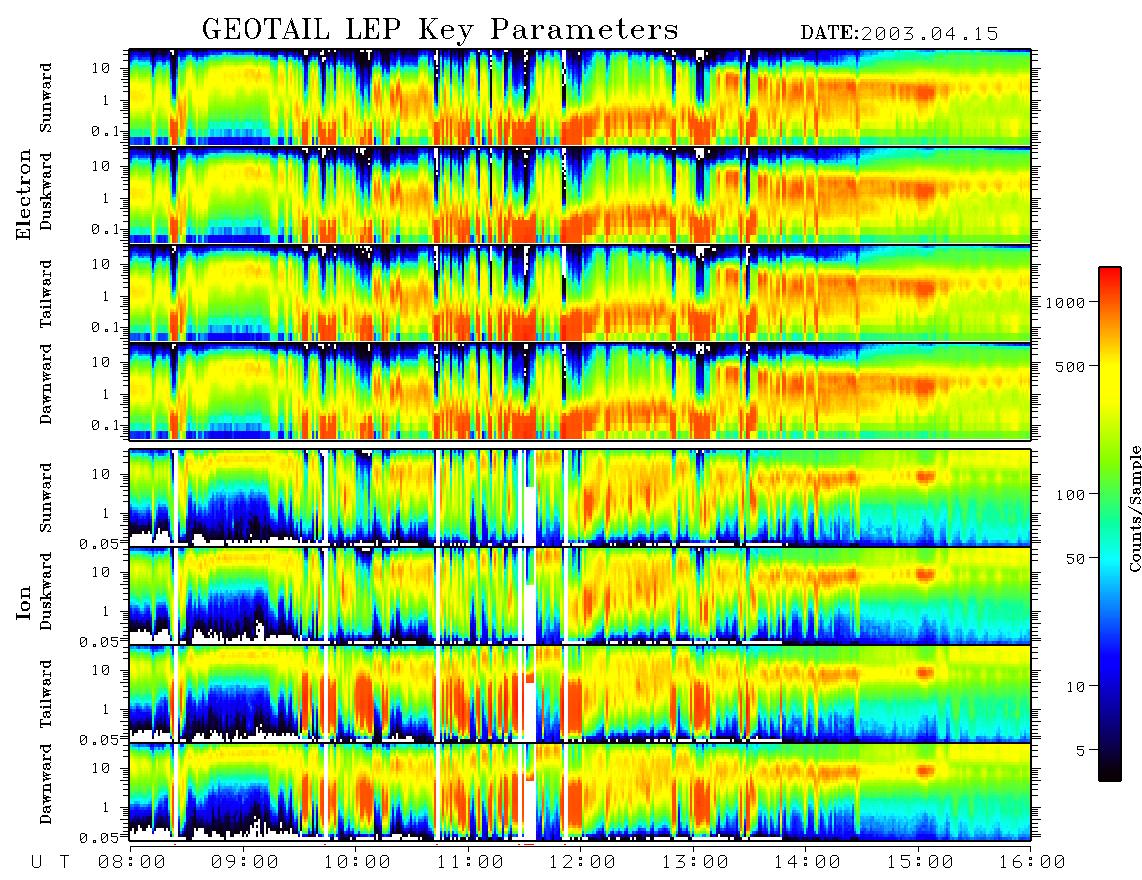Viewport: 1142px width, 880px height.
Task: Click the Ion "Dawnward" panel label
Action: tap(46, 784)
